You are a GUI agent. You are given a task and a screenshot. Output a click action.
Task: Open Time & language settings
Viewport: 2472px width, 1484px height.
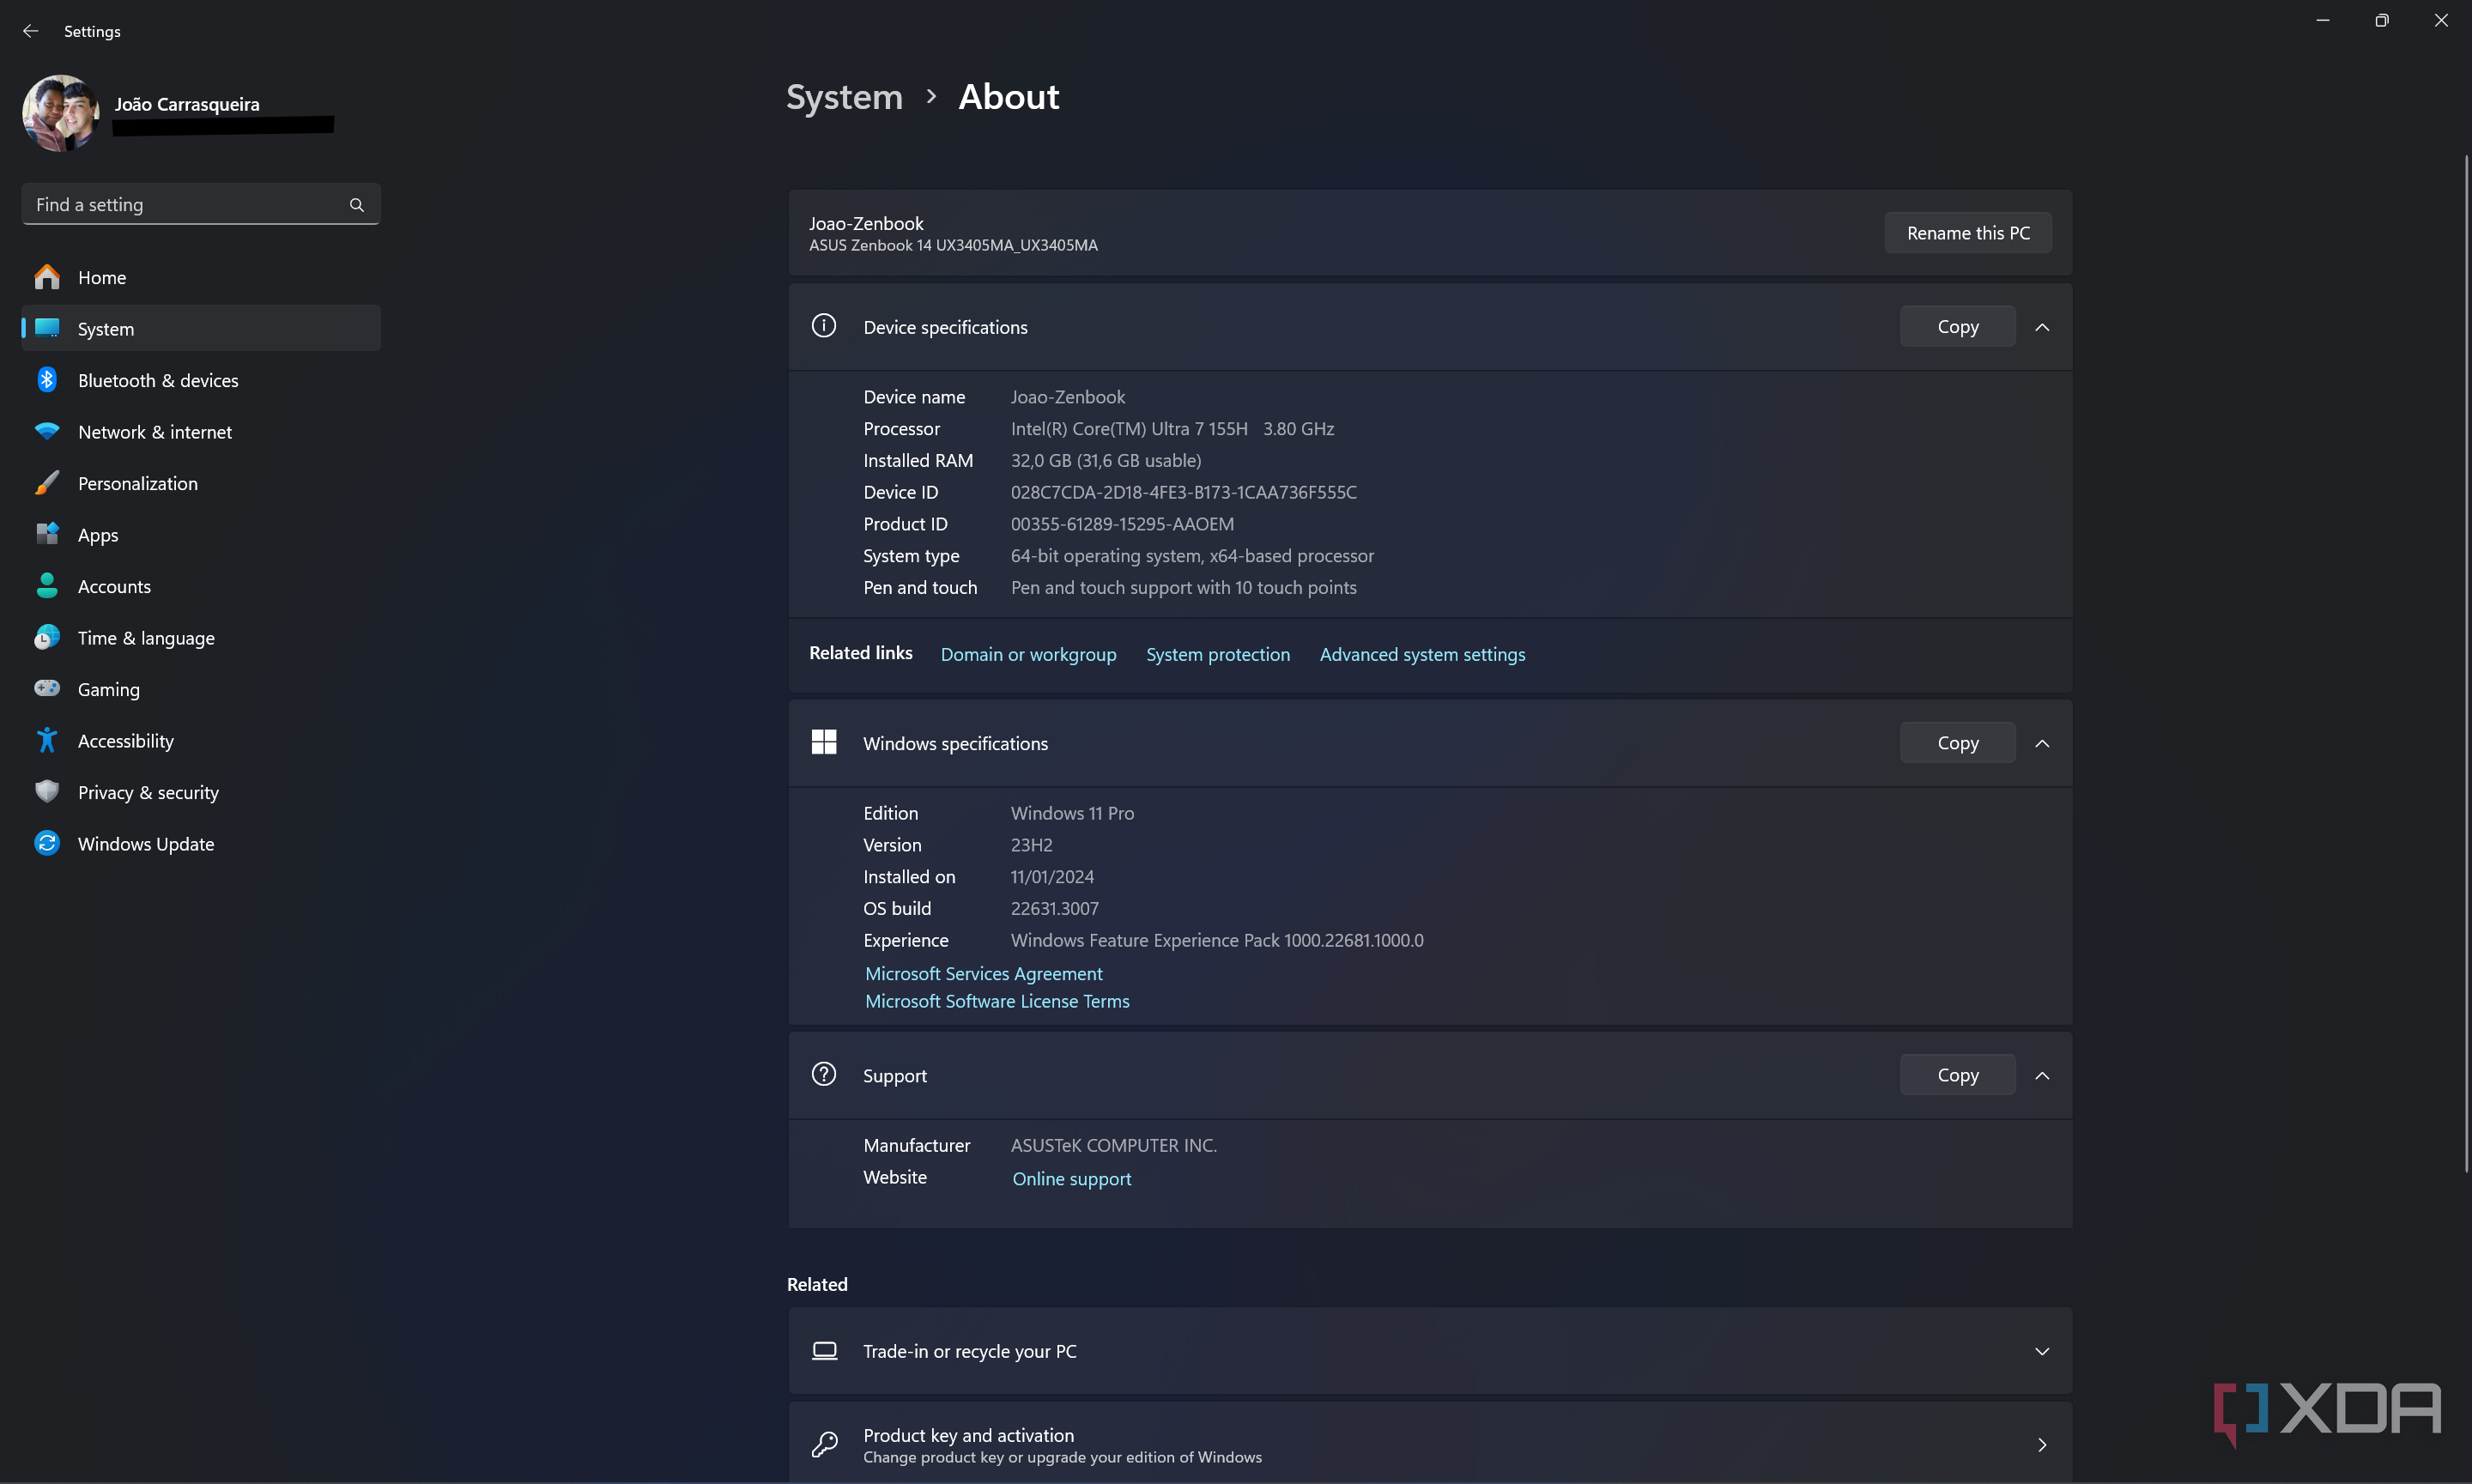tap(146, 637)
